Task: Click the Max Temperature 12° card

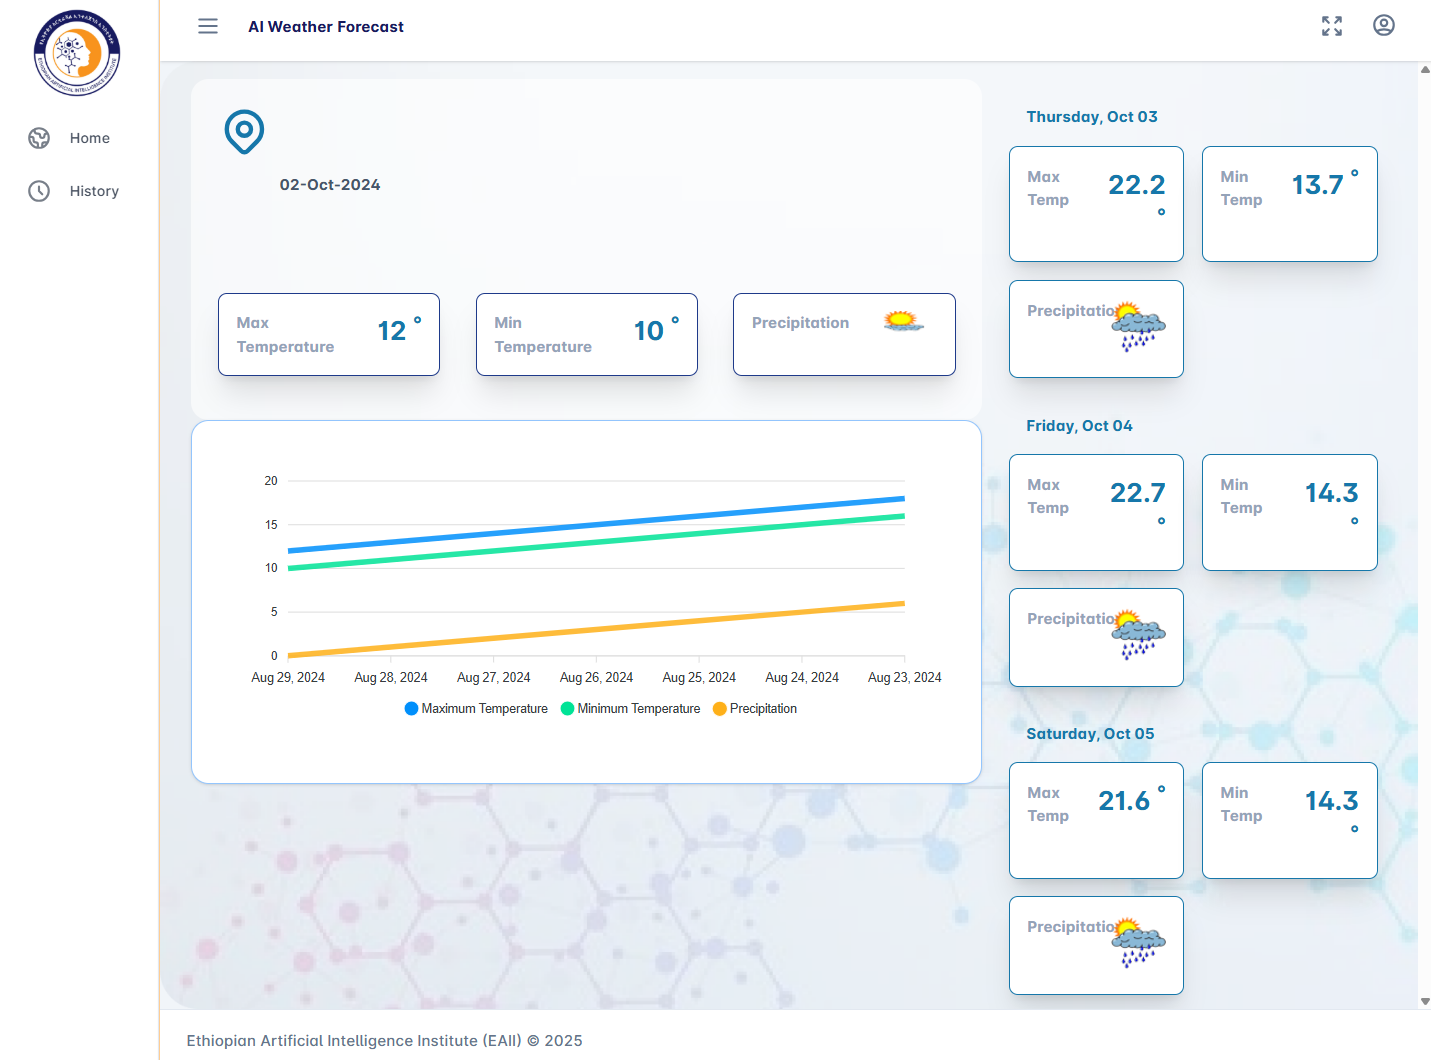Action: point(329,335)
